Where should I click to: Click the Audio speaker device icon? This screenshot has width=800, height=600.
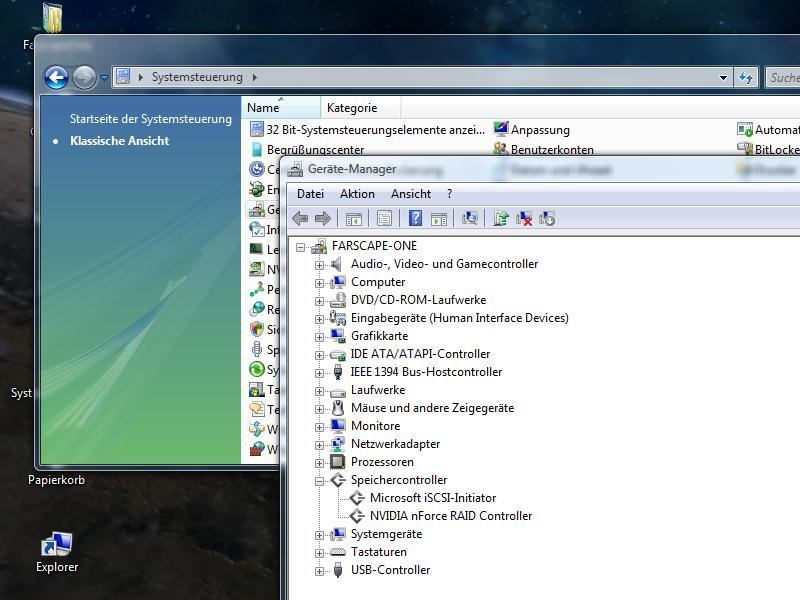[x=337, y=264]
